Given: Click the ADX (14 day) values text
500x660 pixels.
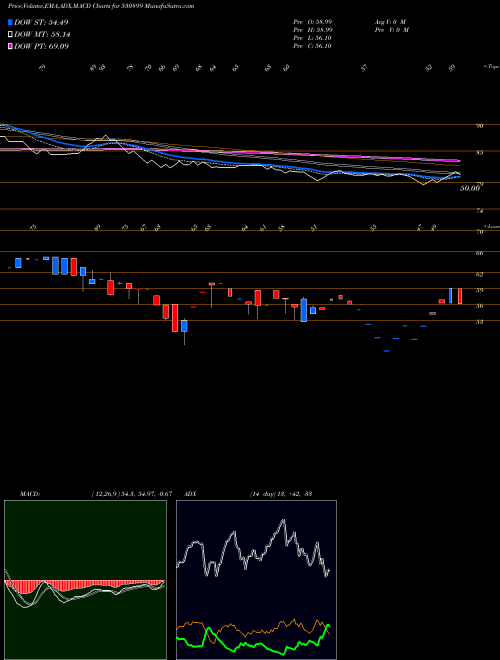Looking at the screenshot, I should [280, 493].
